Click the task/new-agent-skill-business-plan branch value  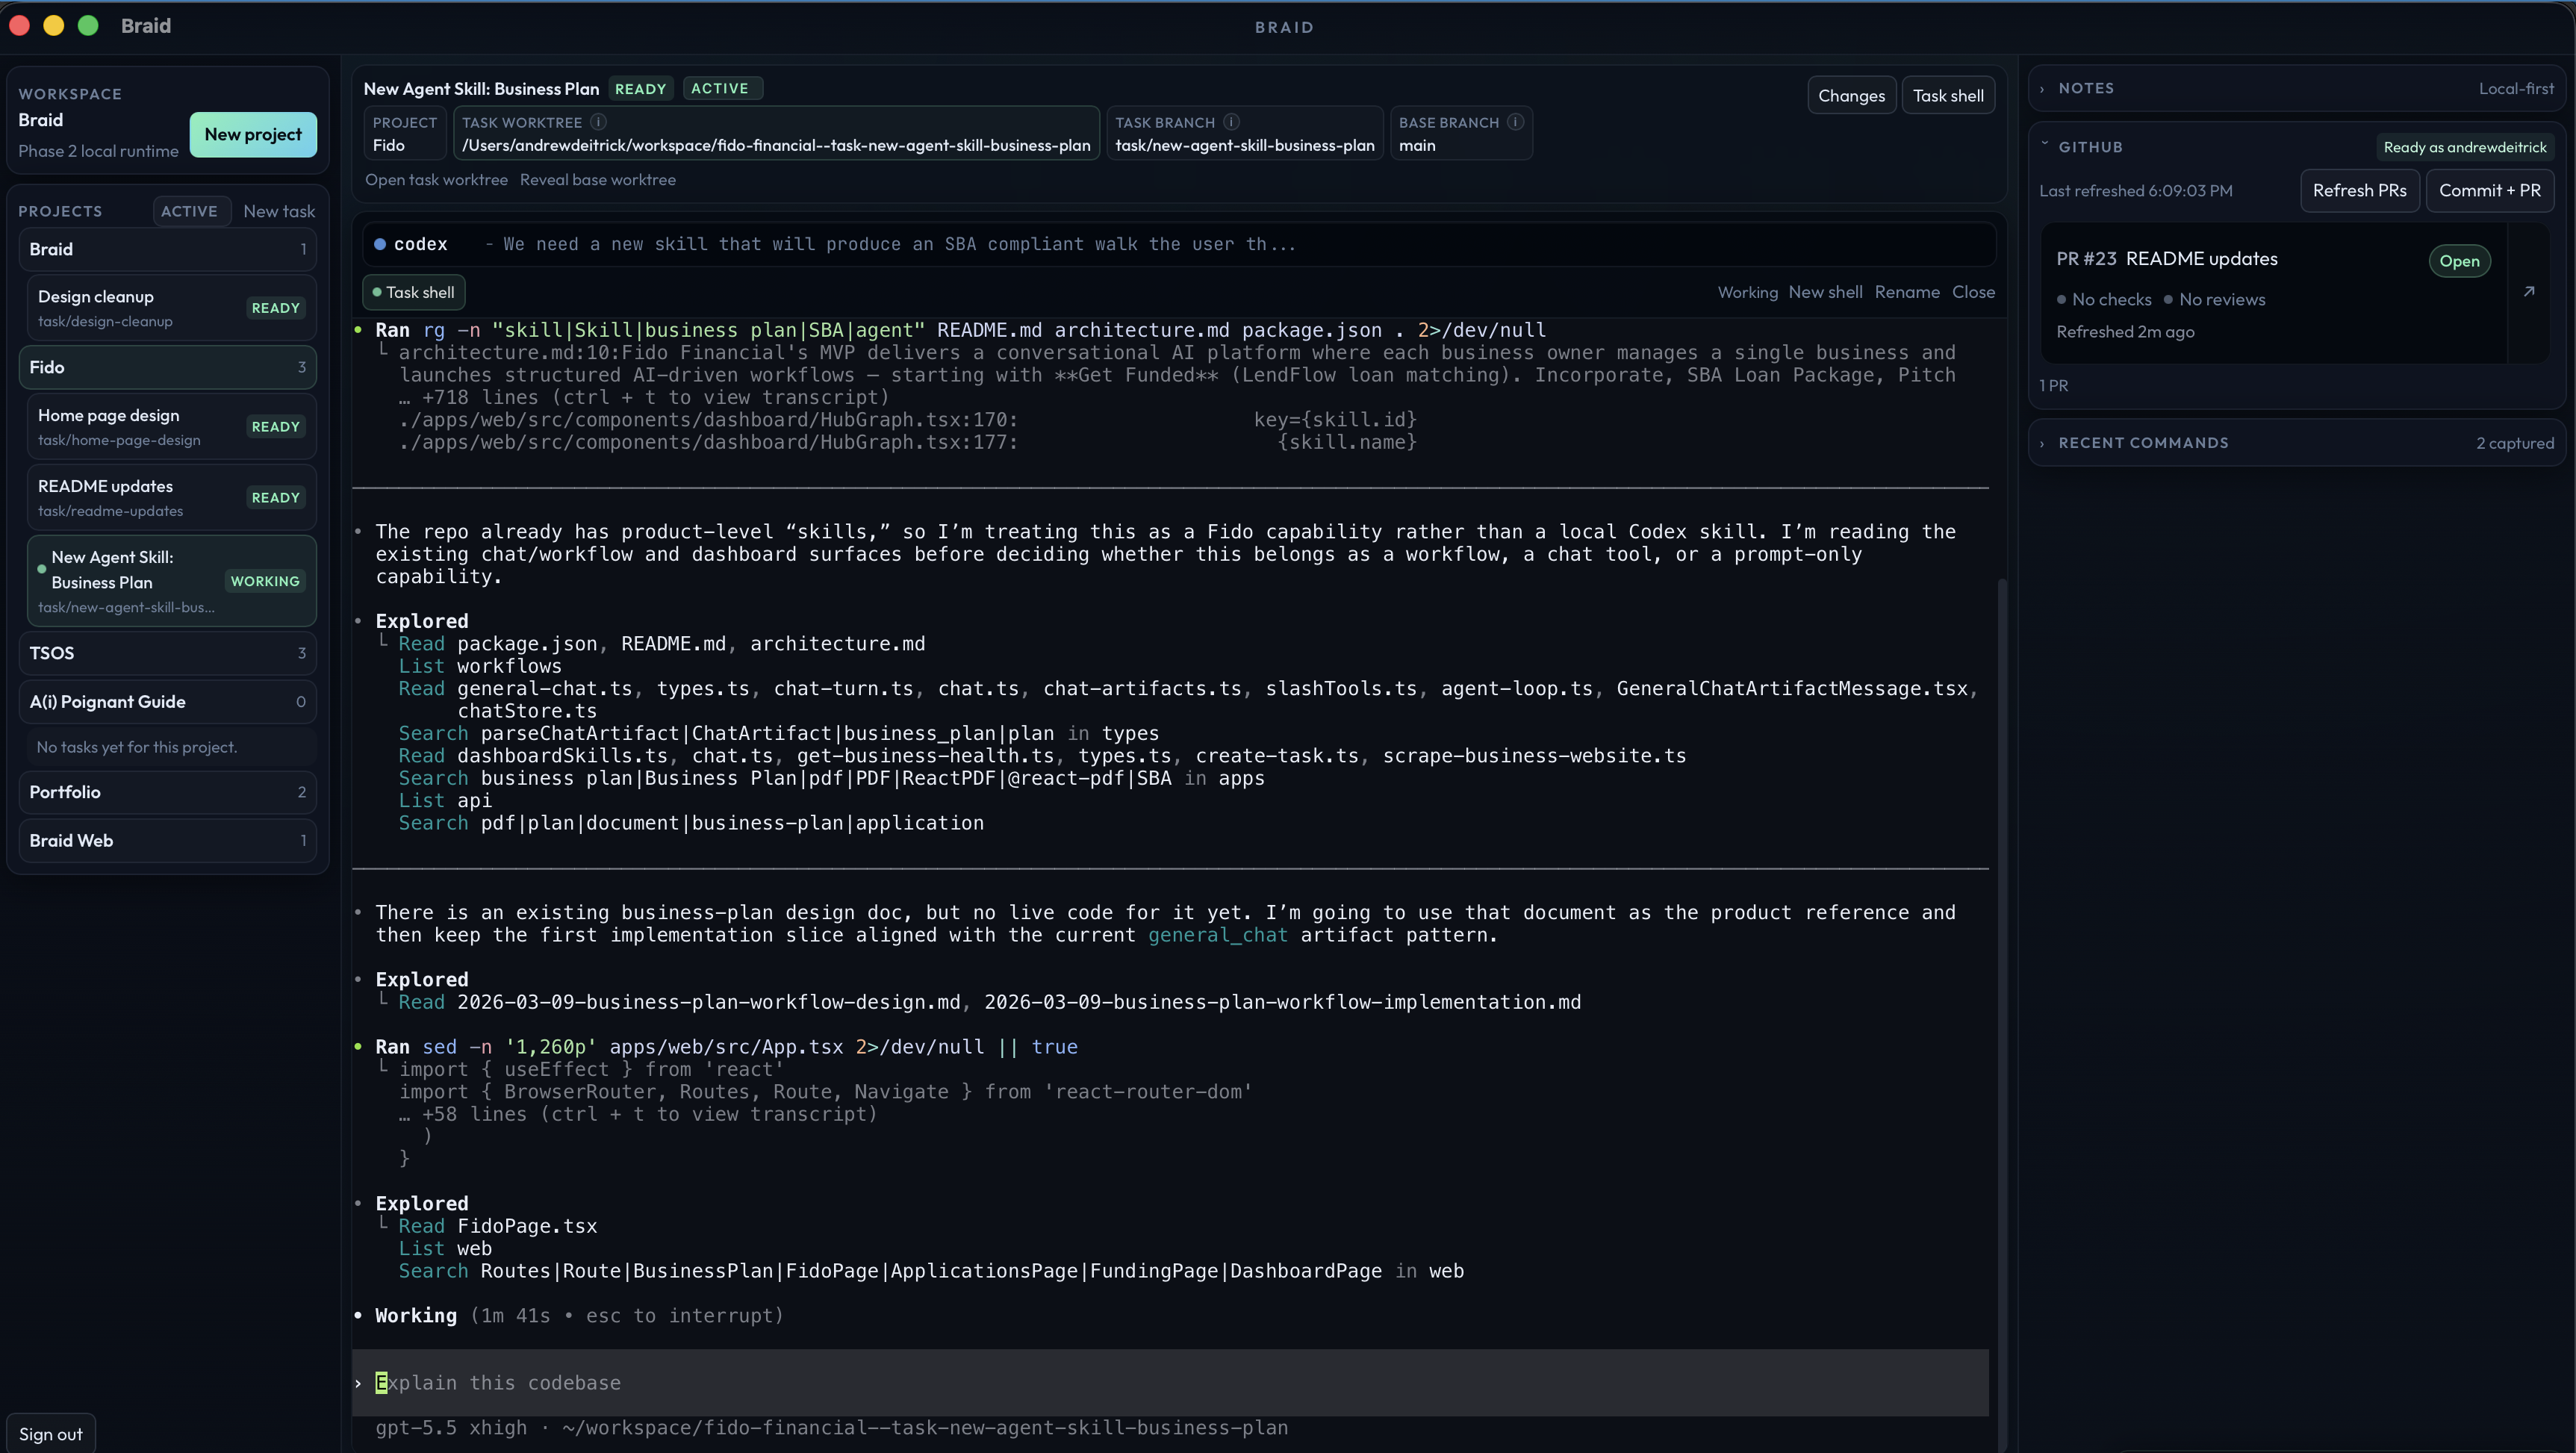click(1244, 146)
